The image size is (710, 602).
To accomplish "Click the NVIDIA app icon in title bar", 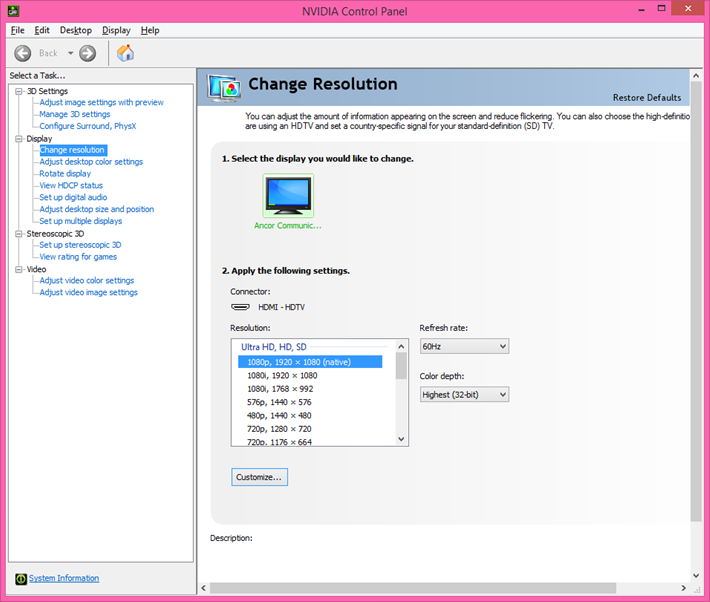I will tap(13, 10).
